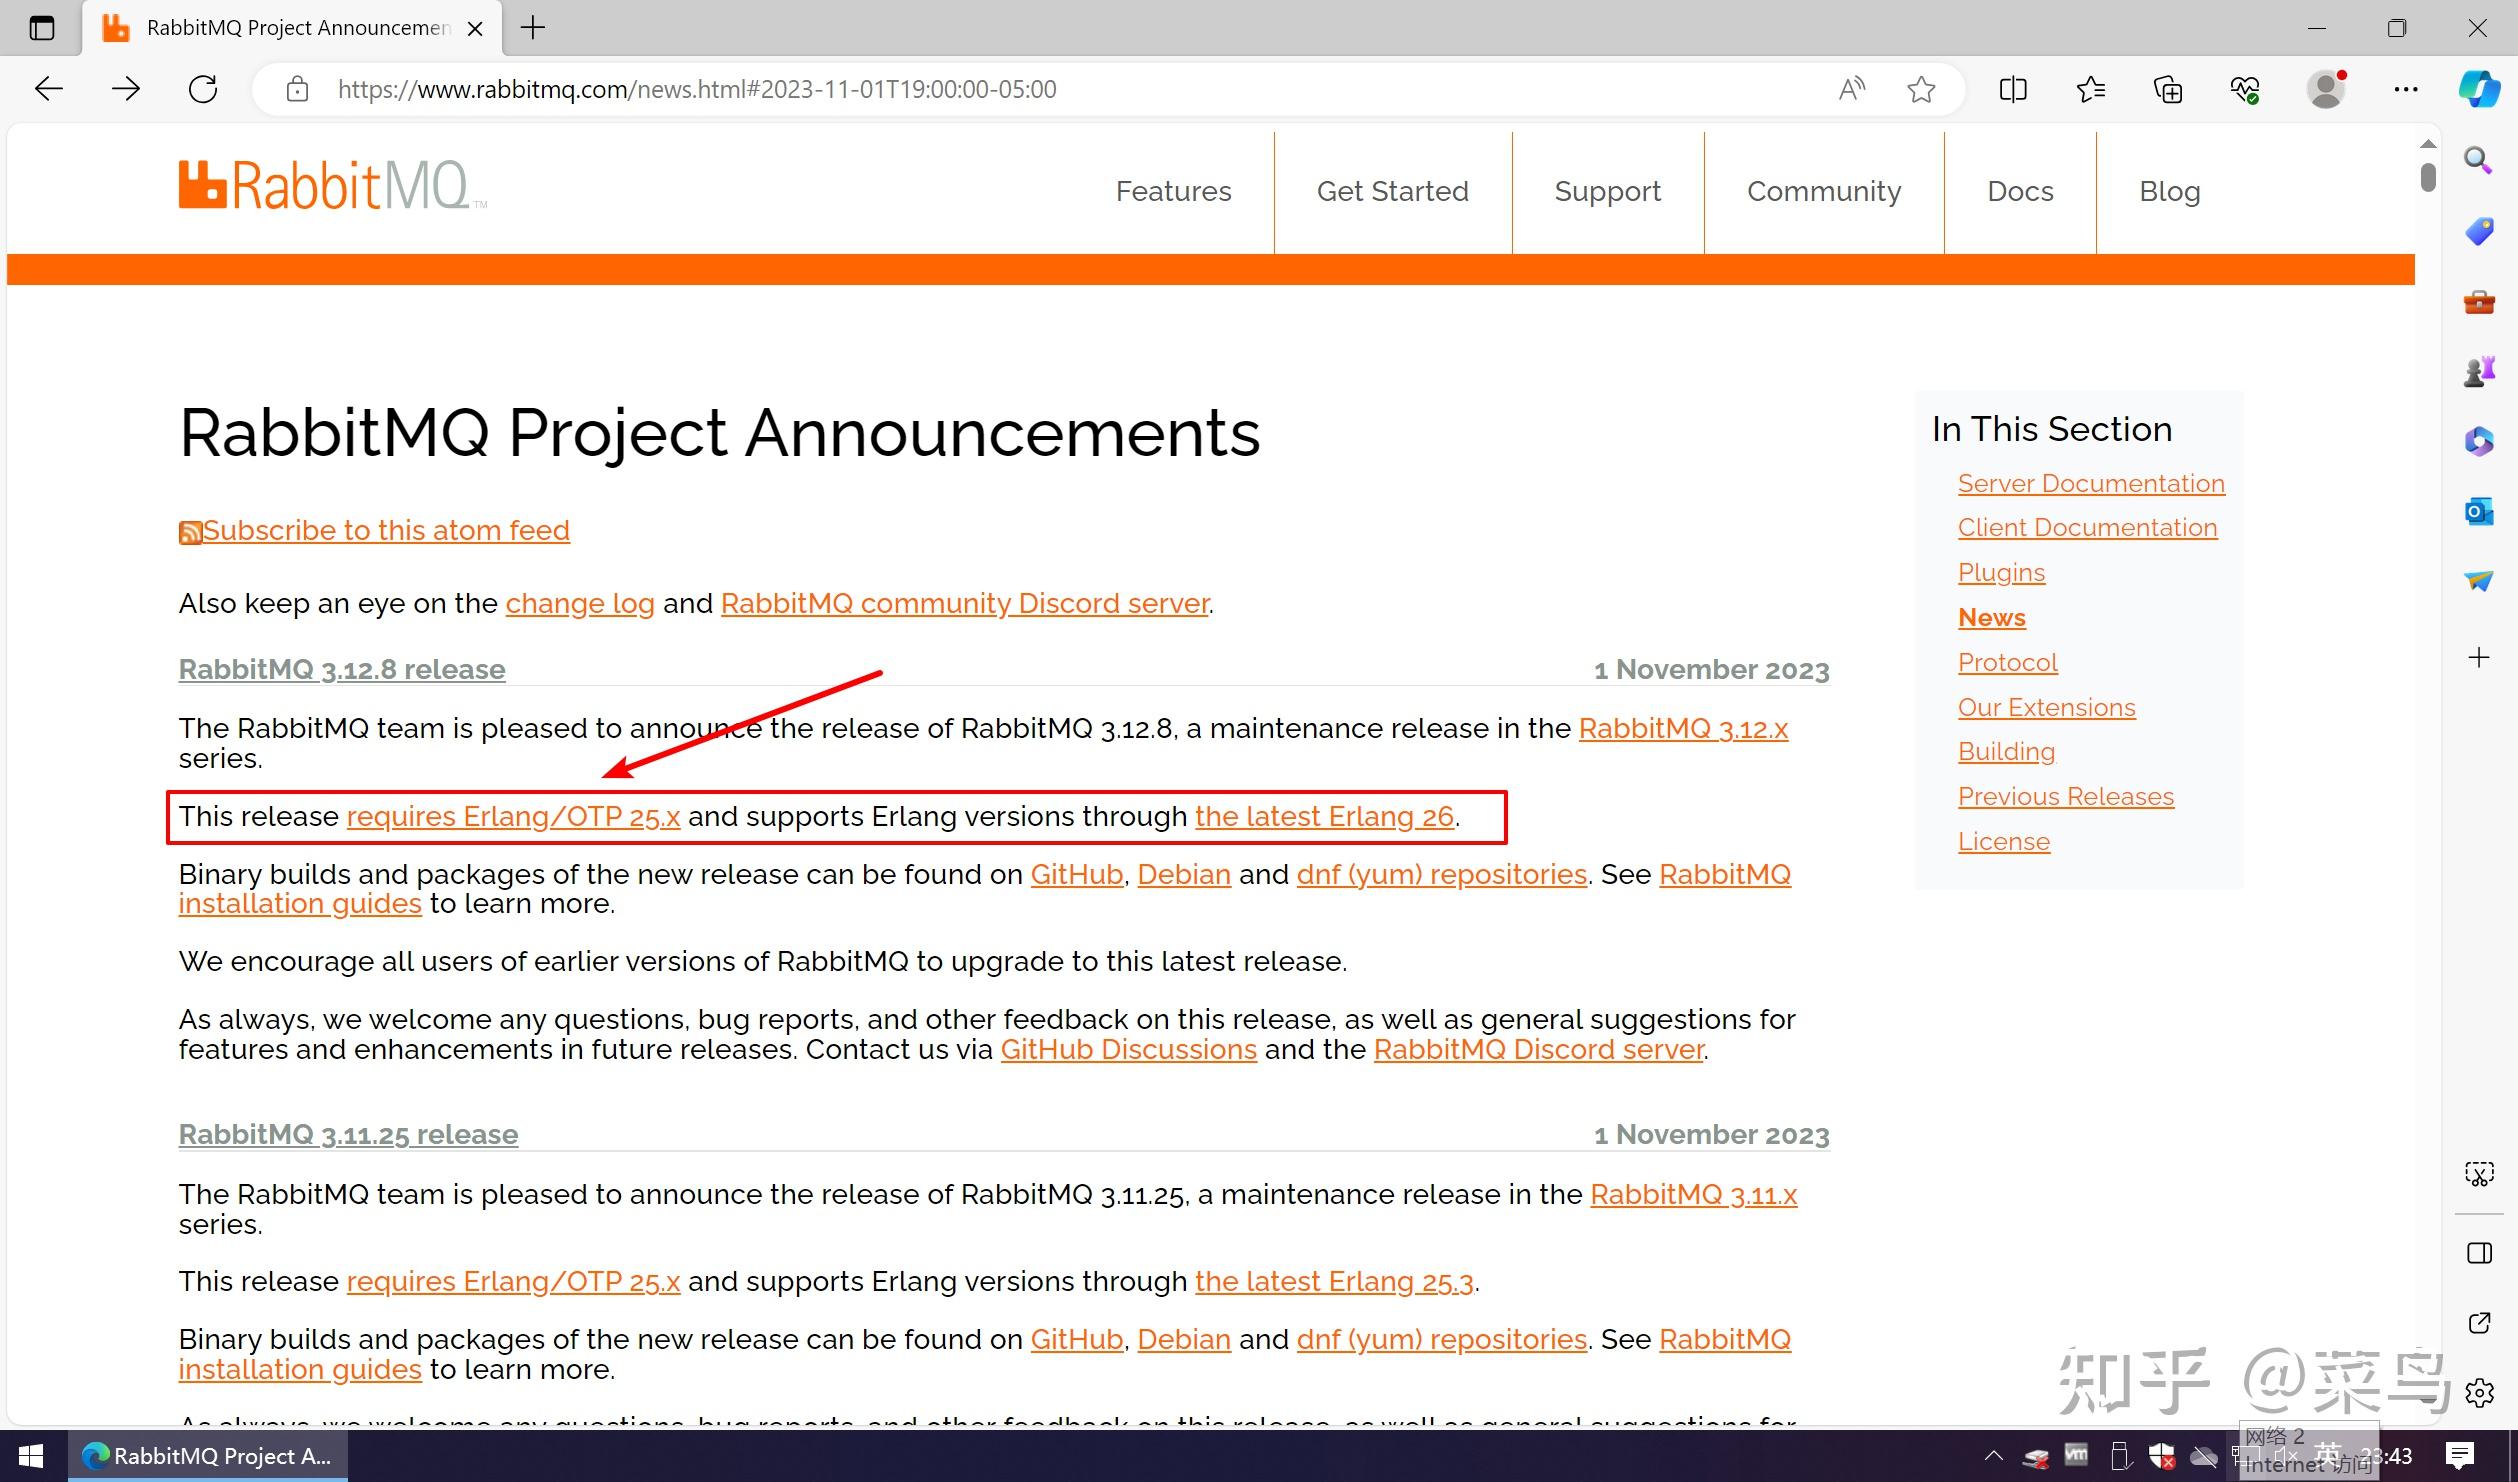
Task: Expand hidden system tray icons chevron
Action: click(1993, 1456)
